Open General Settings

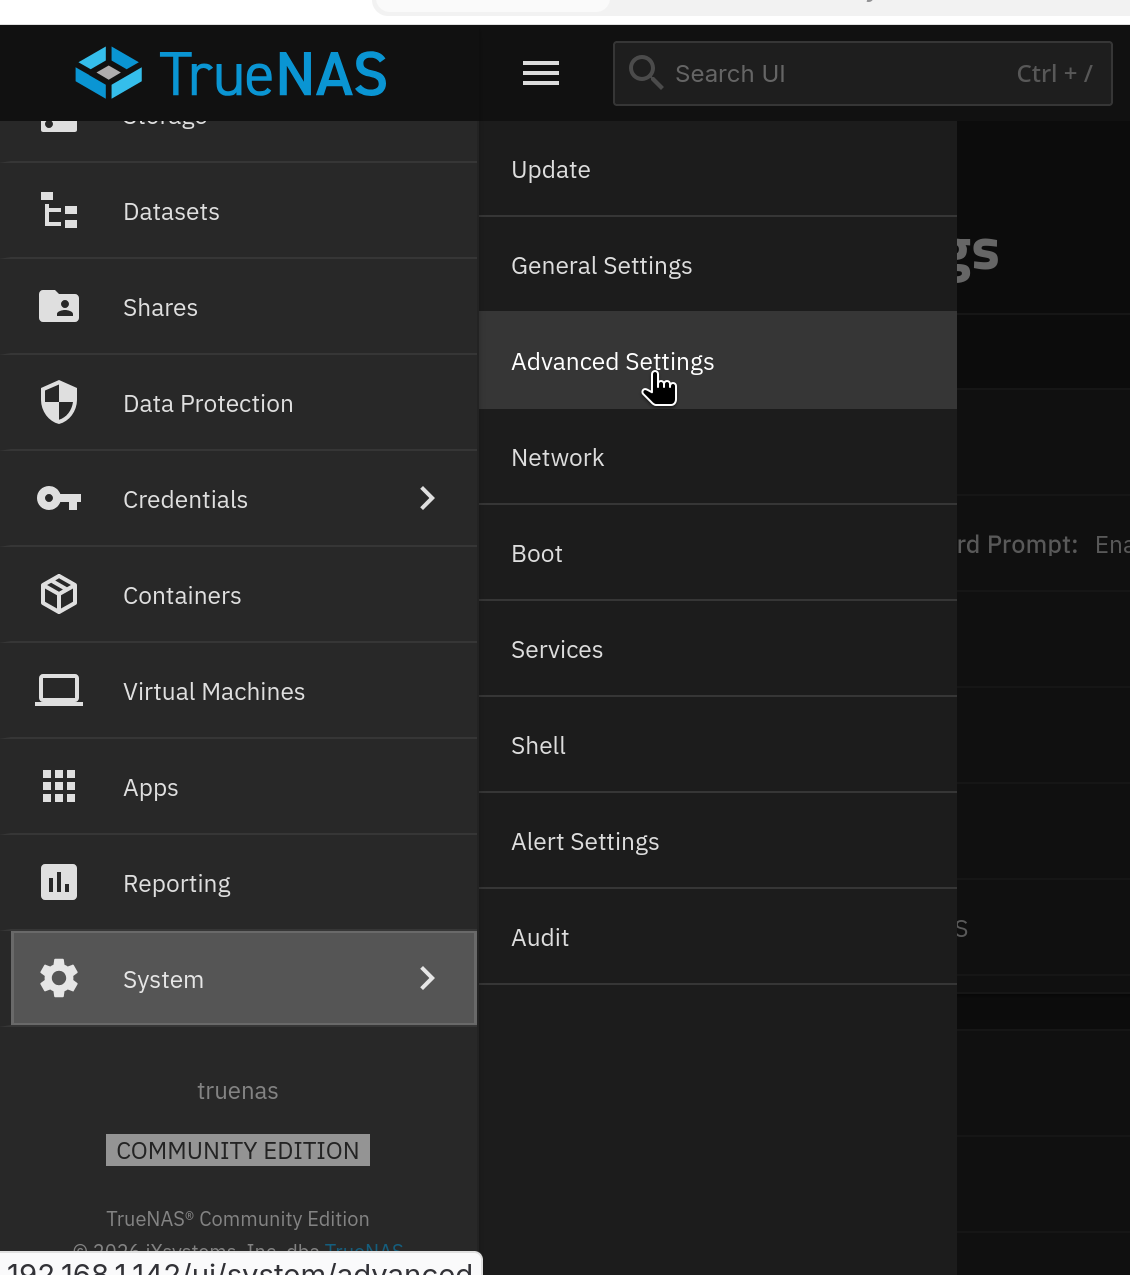718,265
